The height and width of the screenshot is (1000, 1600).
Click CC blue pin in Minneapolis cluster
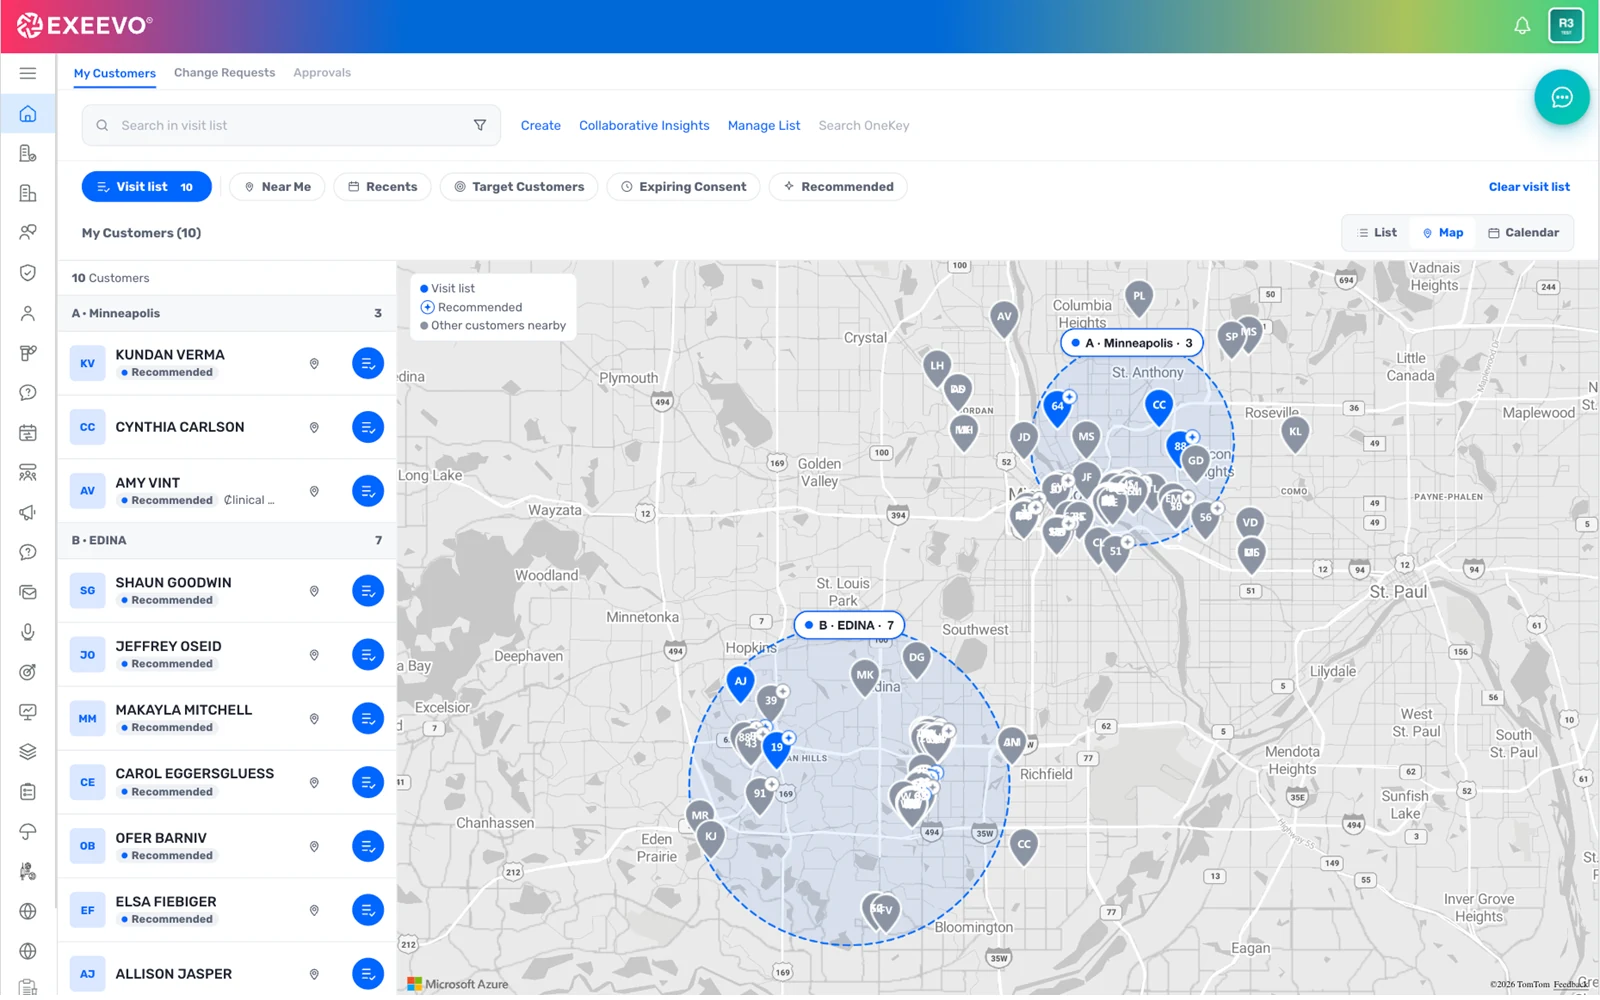[x=1159, y=406]
